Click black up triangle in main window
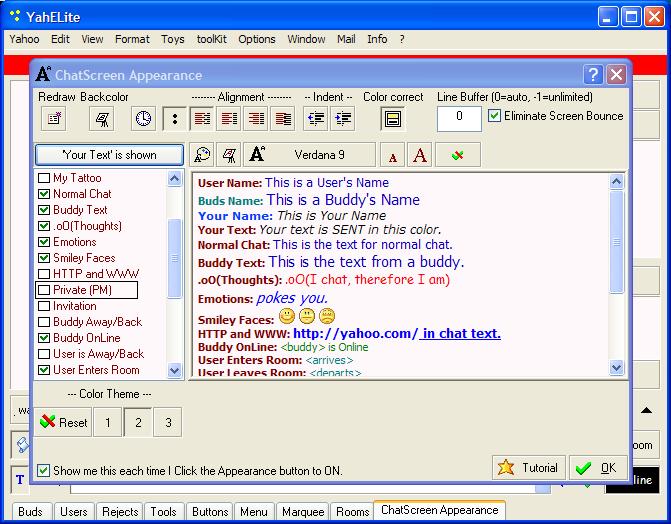 646,411
